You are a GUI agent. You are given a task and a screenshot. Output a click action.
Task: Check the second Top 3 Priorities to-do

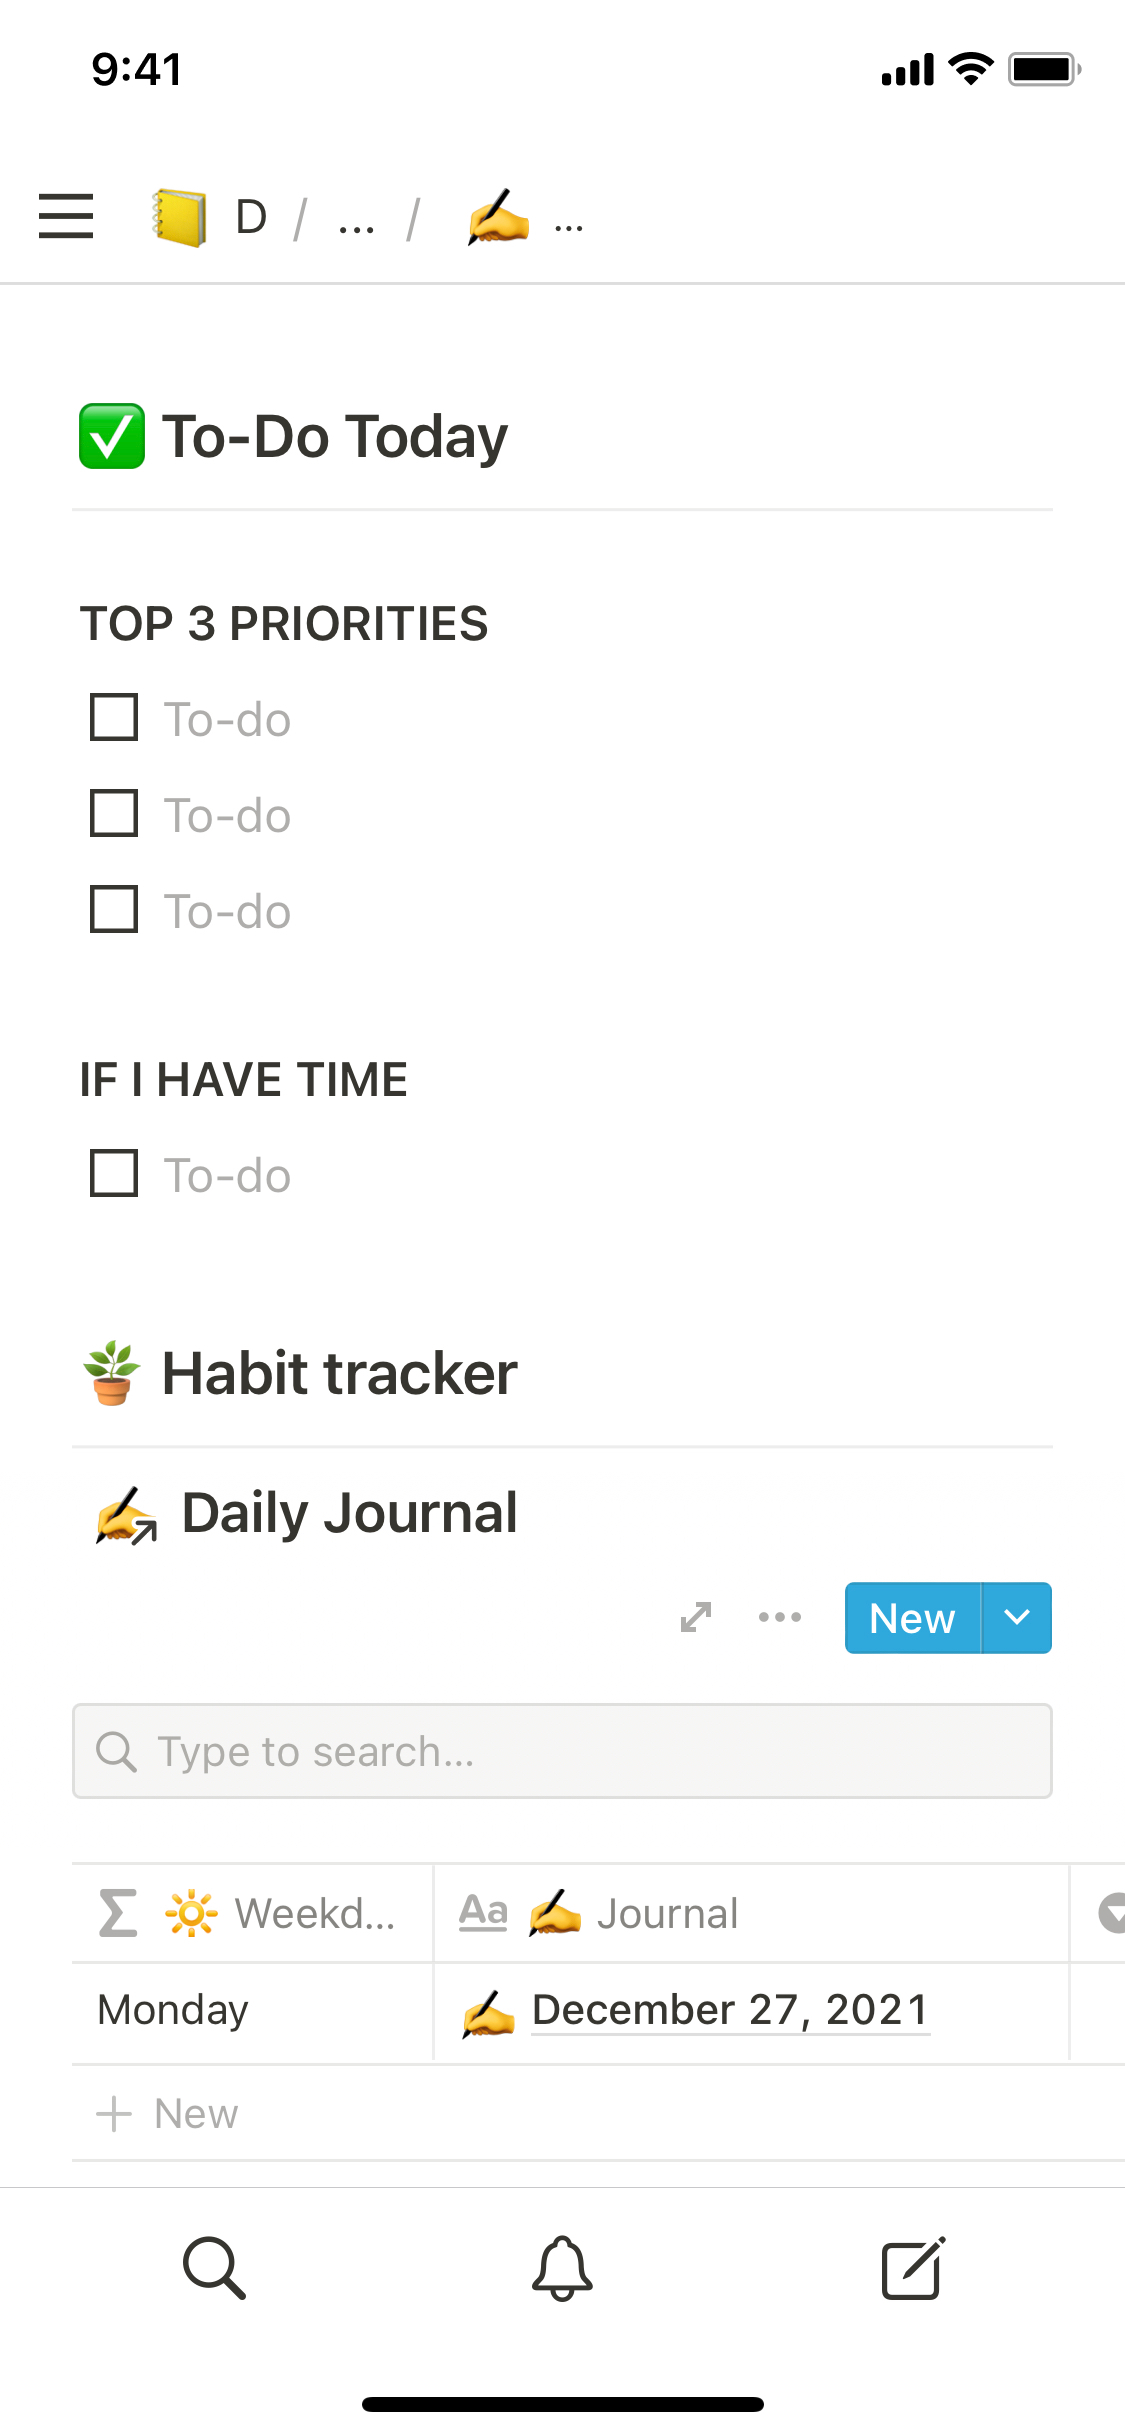[x=114, y=814]
